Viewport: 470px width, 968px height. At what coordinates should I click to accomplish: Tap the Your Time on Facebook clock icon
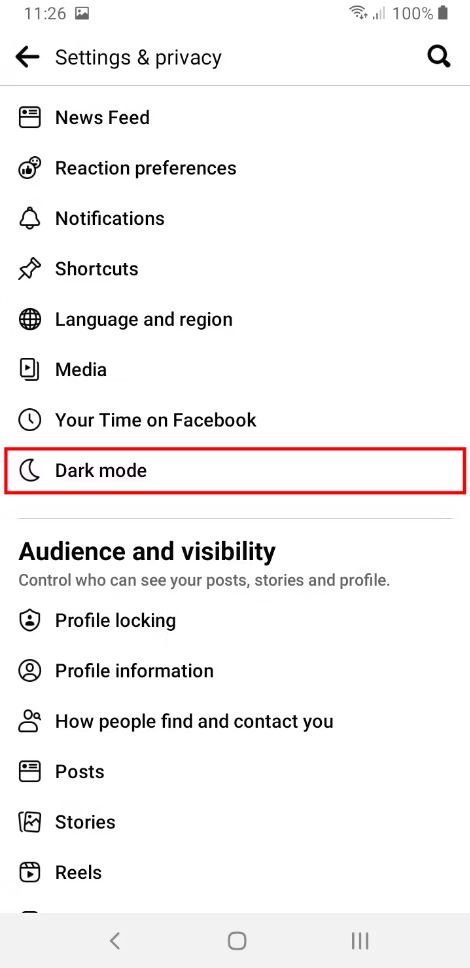click(29, 420)
